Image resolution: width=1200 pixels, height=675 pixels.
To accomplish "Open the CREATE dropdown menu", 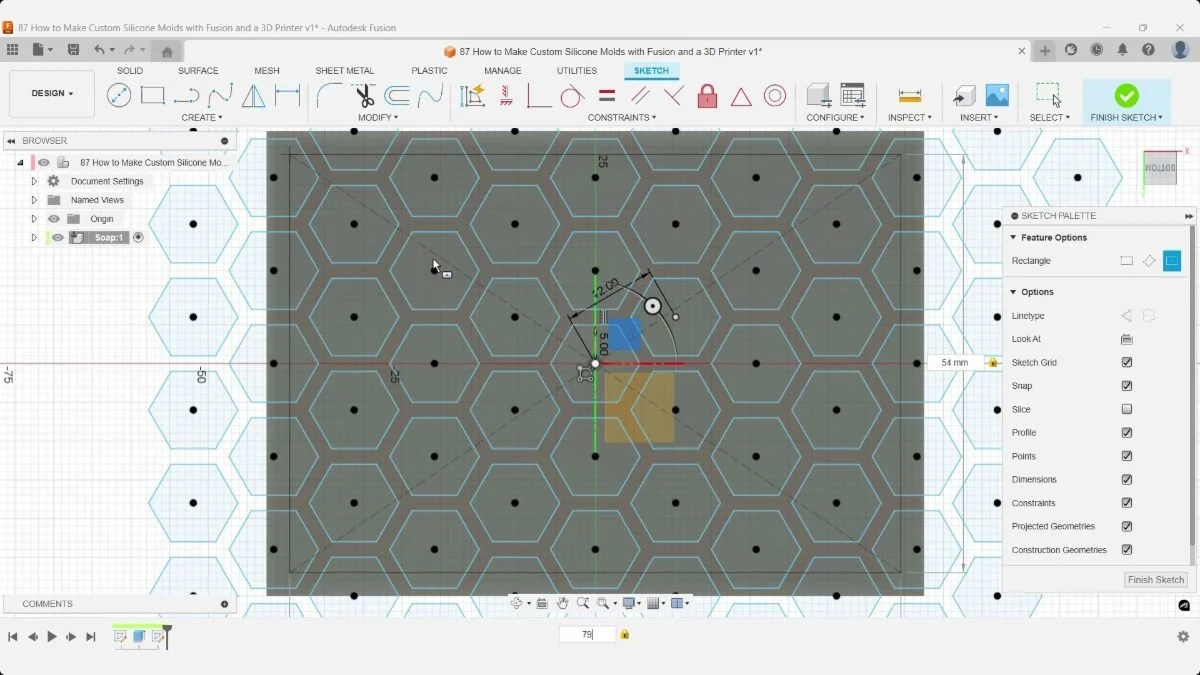I will pyautogui.click(x=204, y=118).
